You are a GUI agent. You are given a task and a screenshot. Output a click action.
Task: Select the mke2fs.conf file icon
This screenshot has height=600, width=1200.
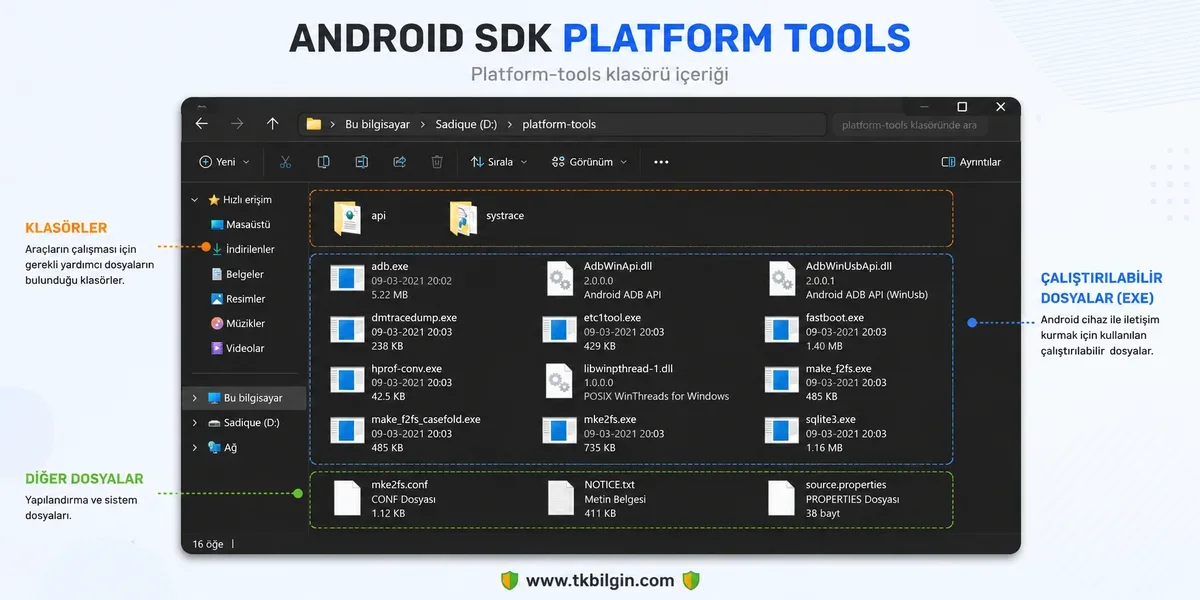(x=347, y=499)
